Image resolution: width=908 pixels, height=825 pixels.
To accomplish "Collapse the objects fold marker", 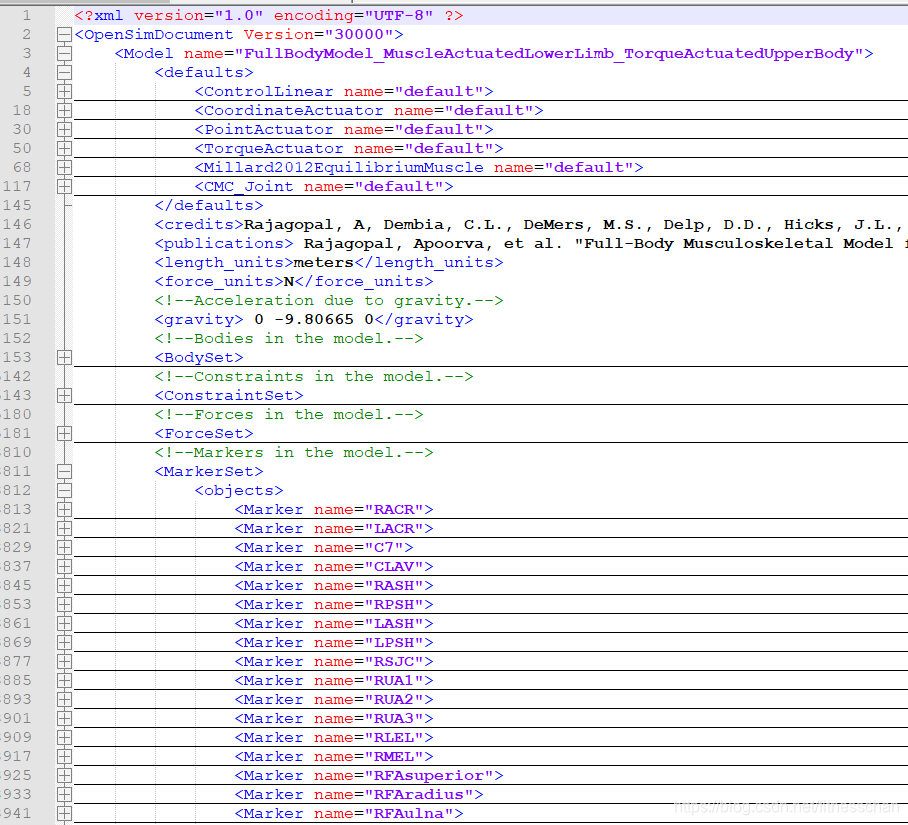I will tap(64, 491).
